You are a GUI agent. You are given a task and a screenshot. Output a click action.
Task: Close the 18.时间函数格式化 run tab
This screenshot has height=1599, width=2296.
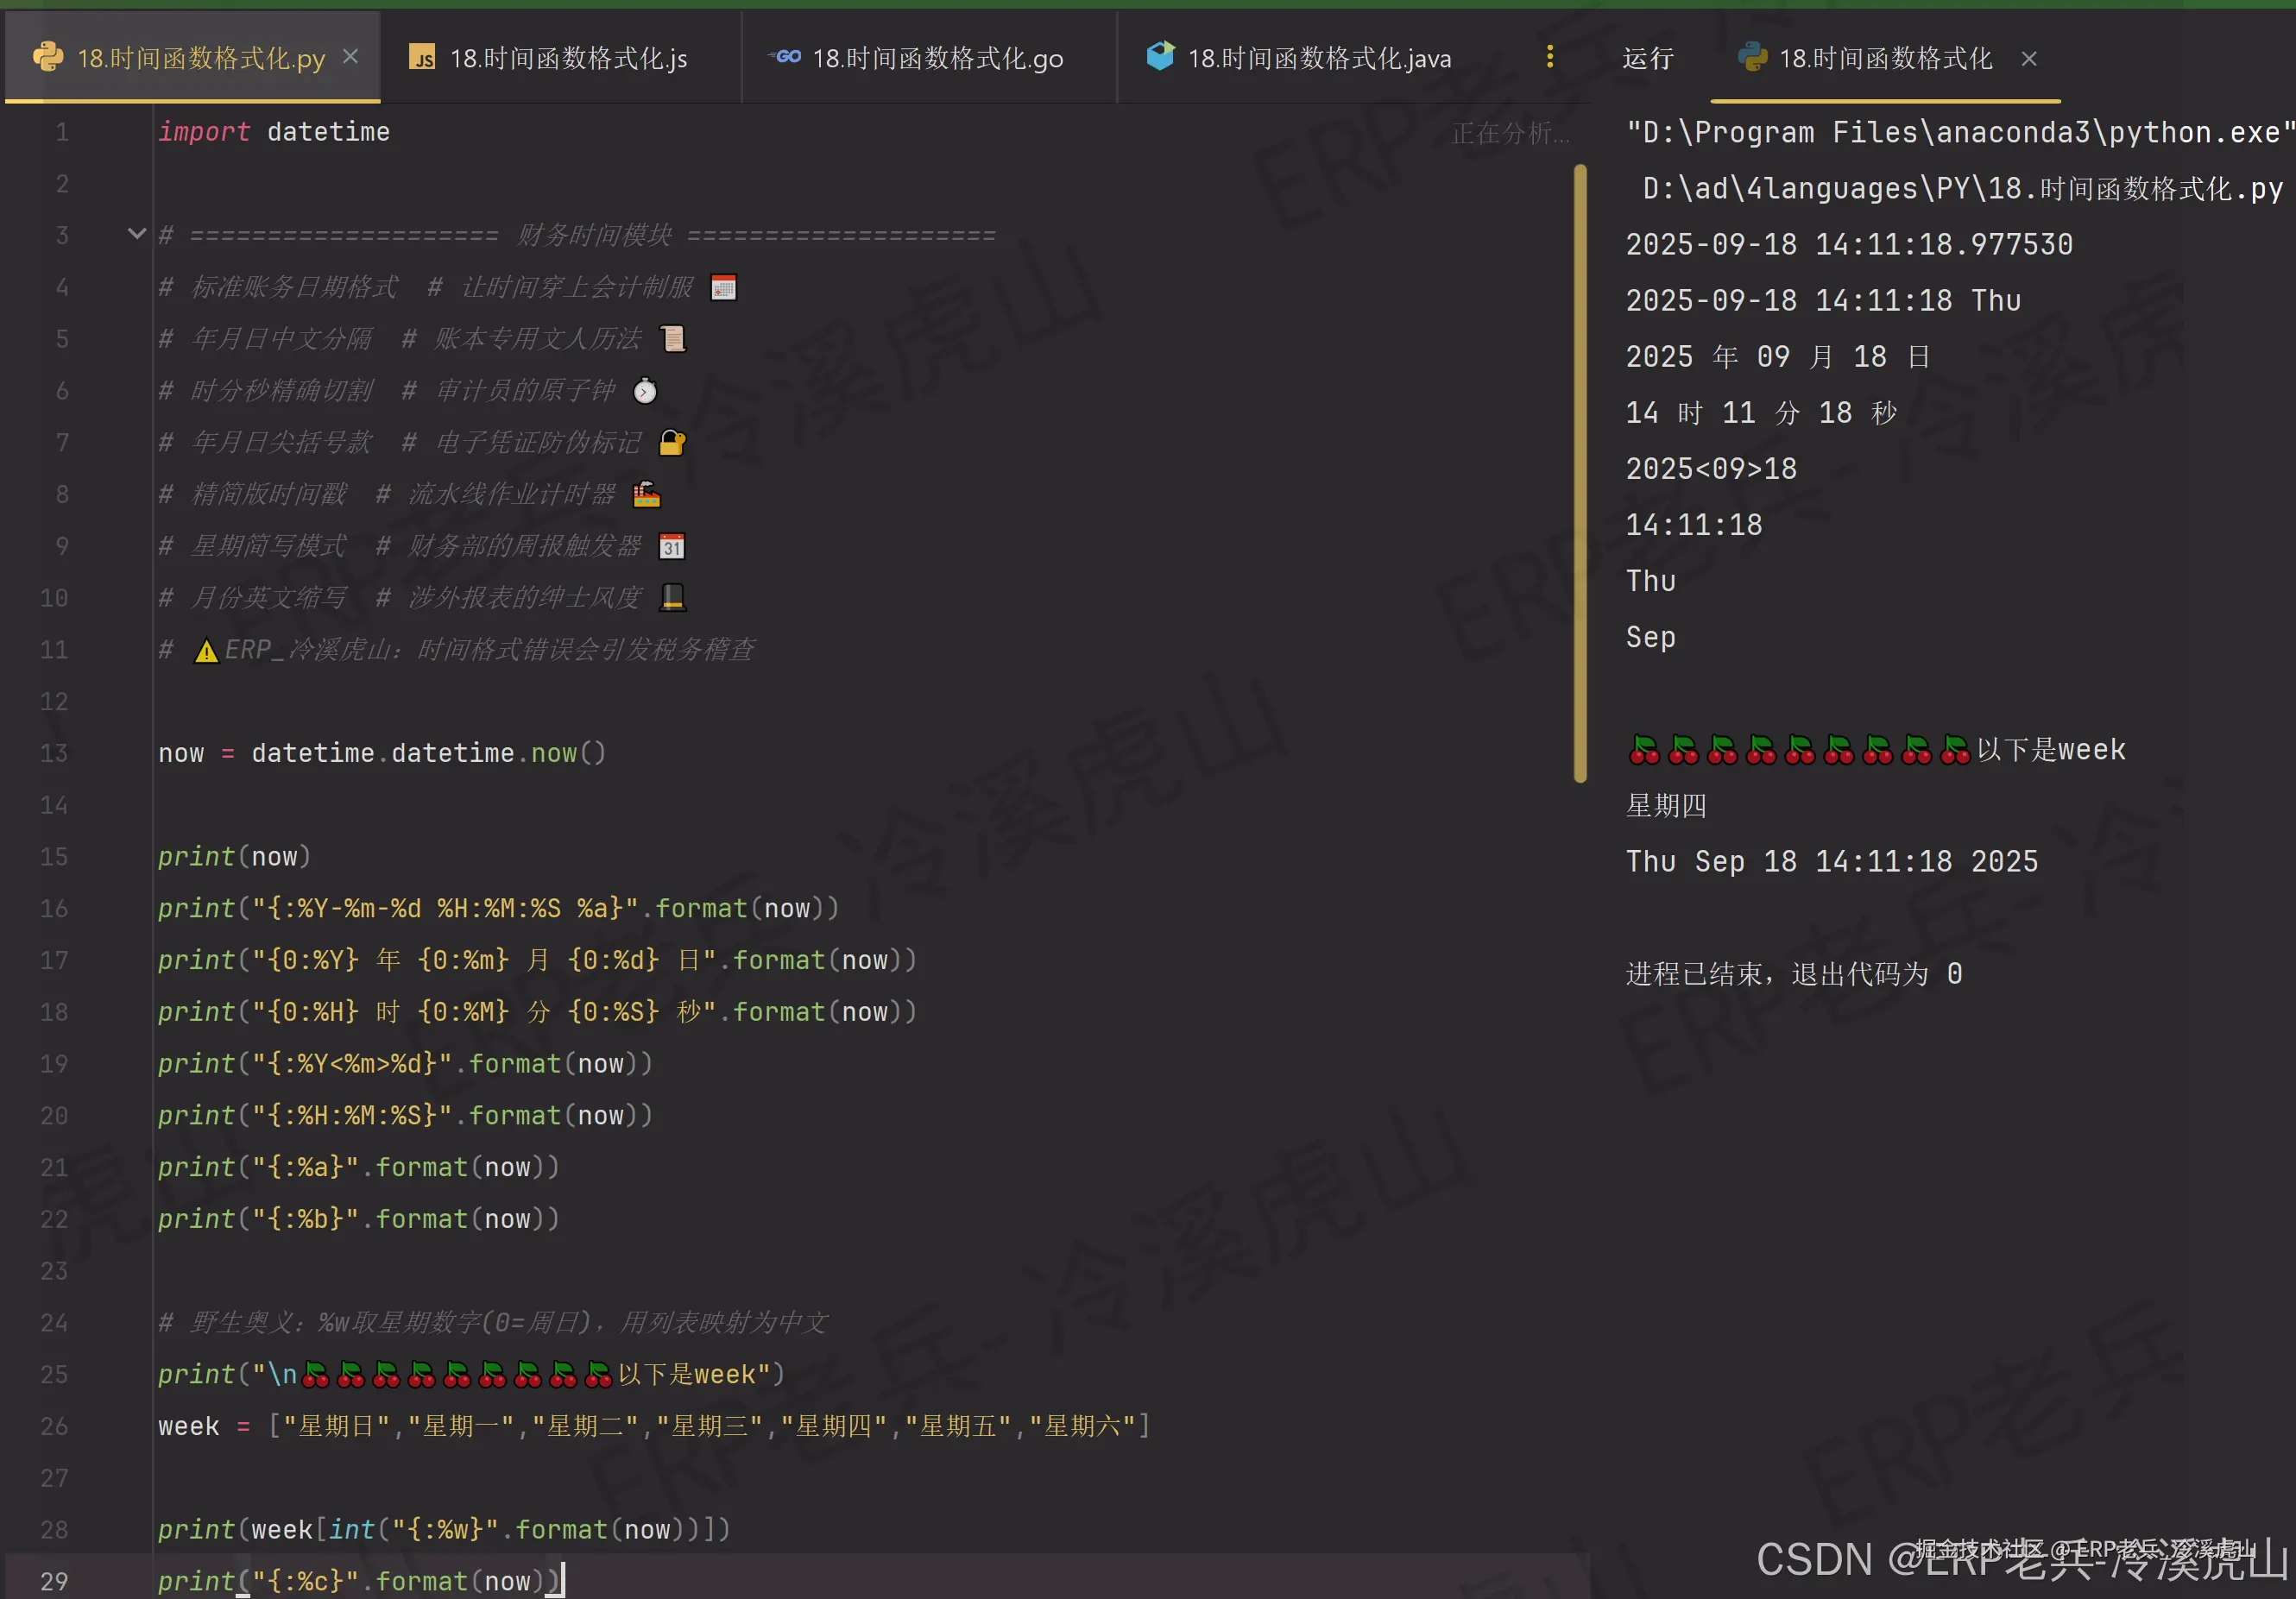(x=2028, y=59)
